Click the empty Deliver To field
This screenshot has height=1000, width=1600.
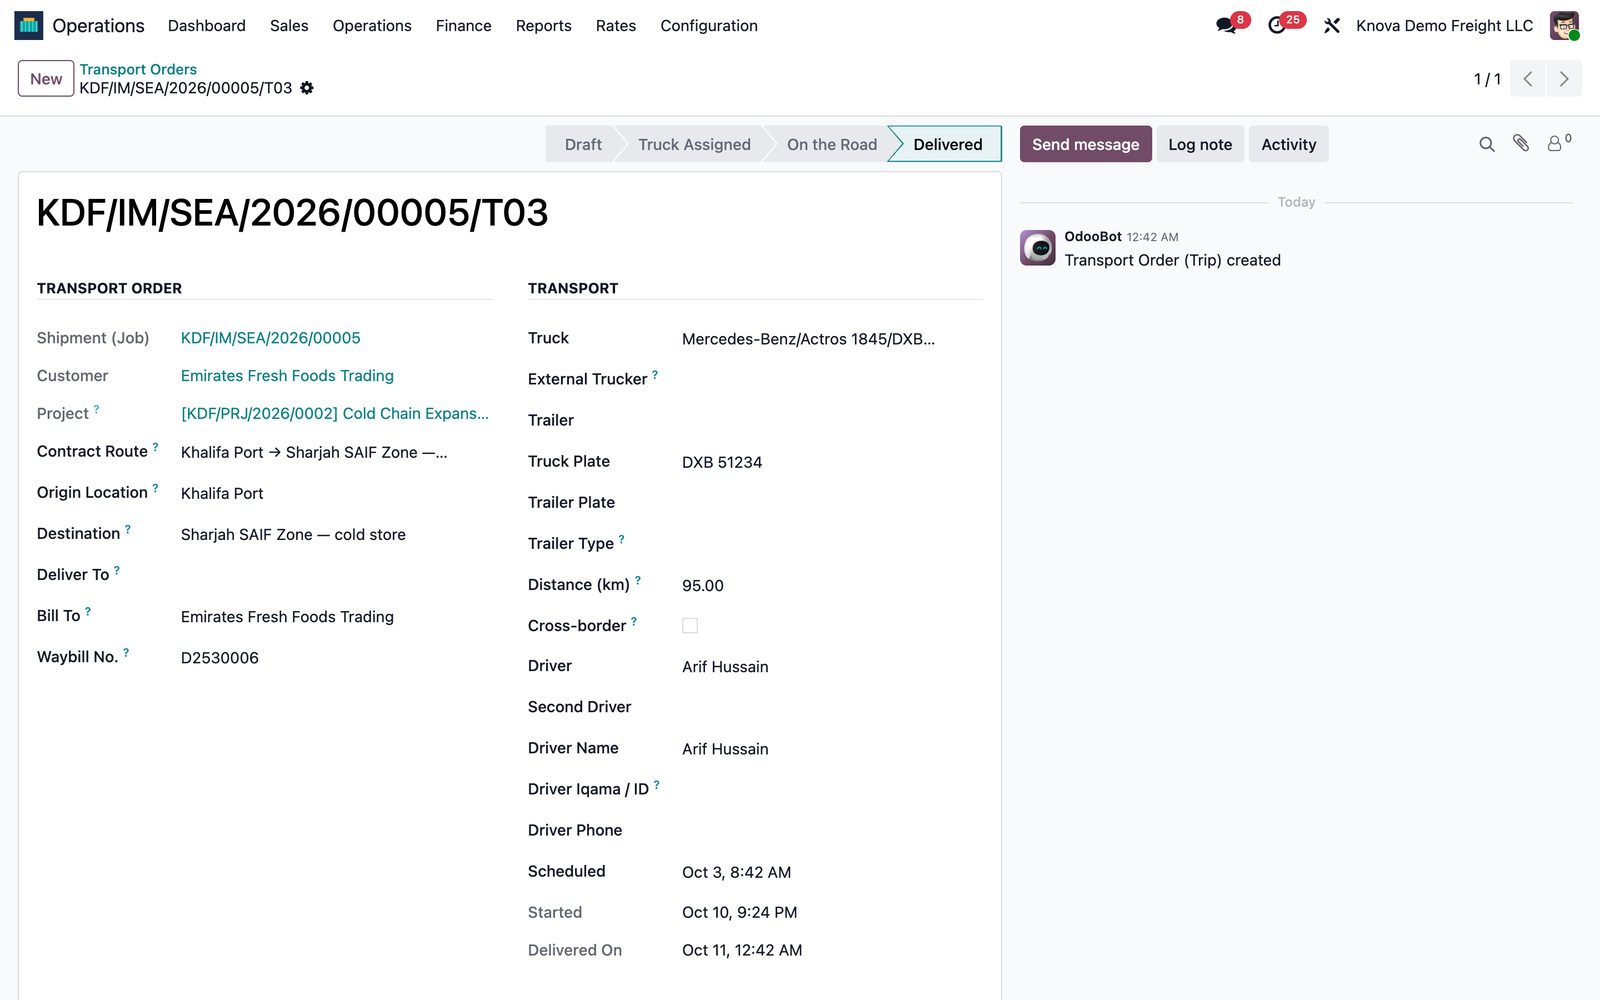coord(335,575)
